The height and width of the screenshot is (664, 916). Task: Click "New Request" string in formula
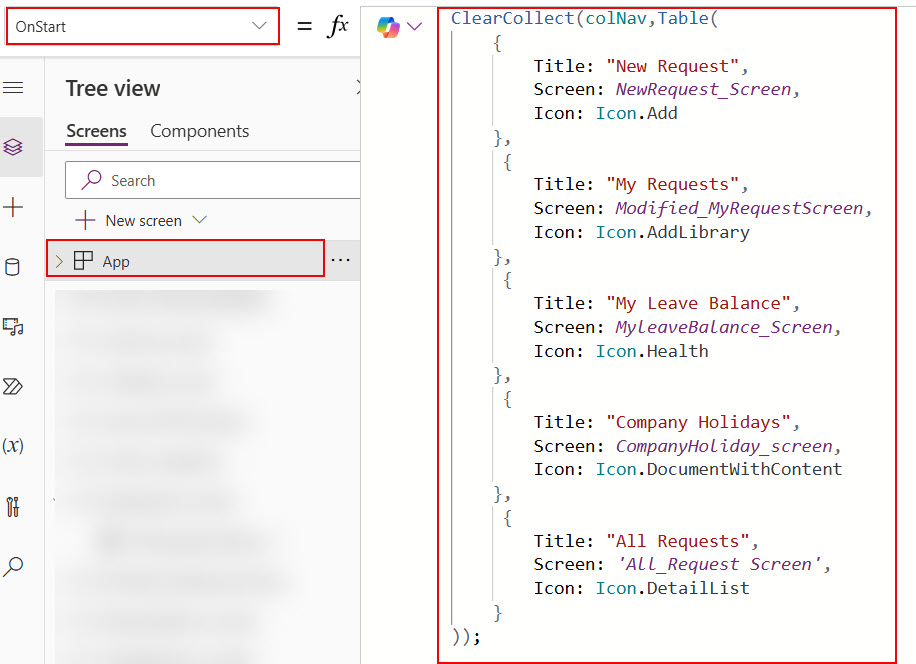tap(673, 66)
